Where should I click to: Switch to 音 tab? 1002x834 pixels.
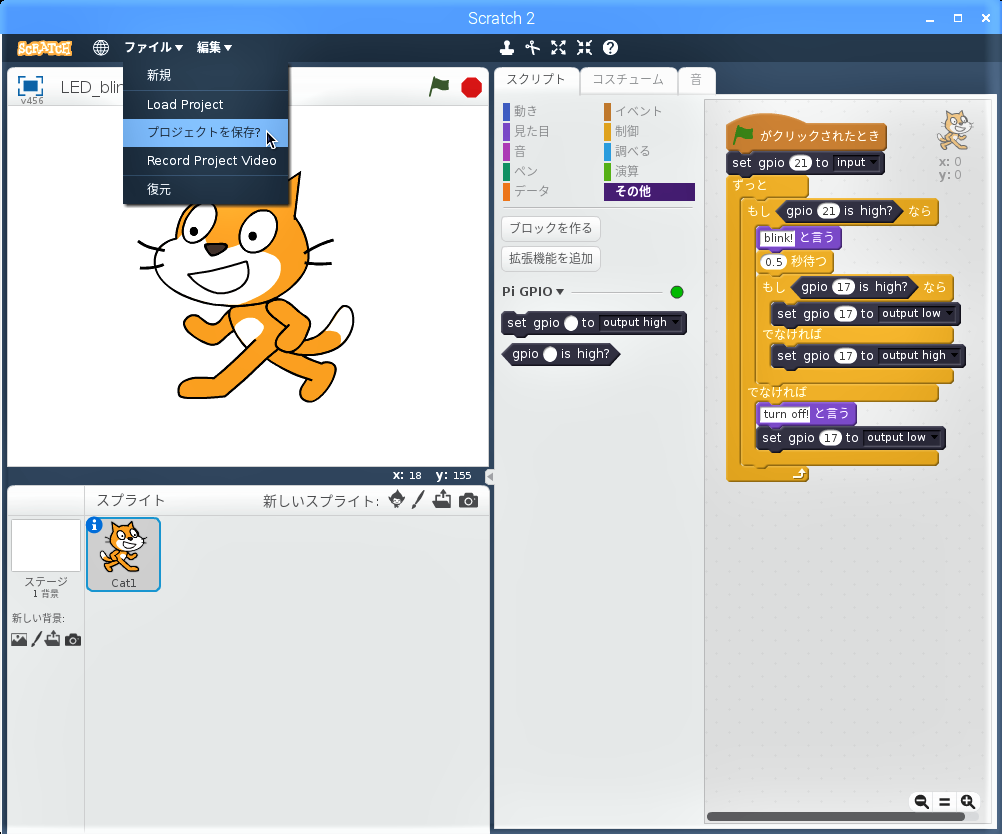point(696,80)
